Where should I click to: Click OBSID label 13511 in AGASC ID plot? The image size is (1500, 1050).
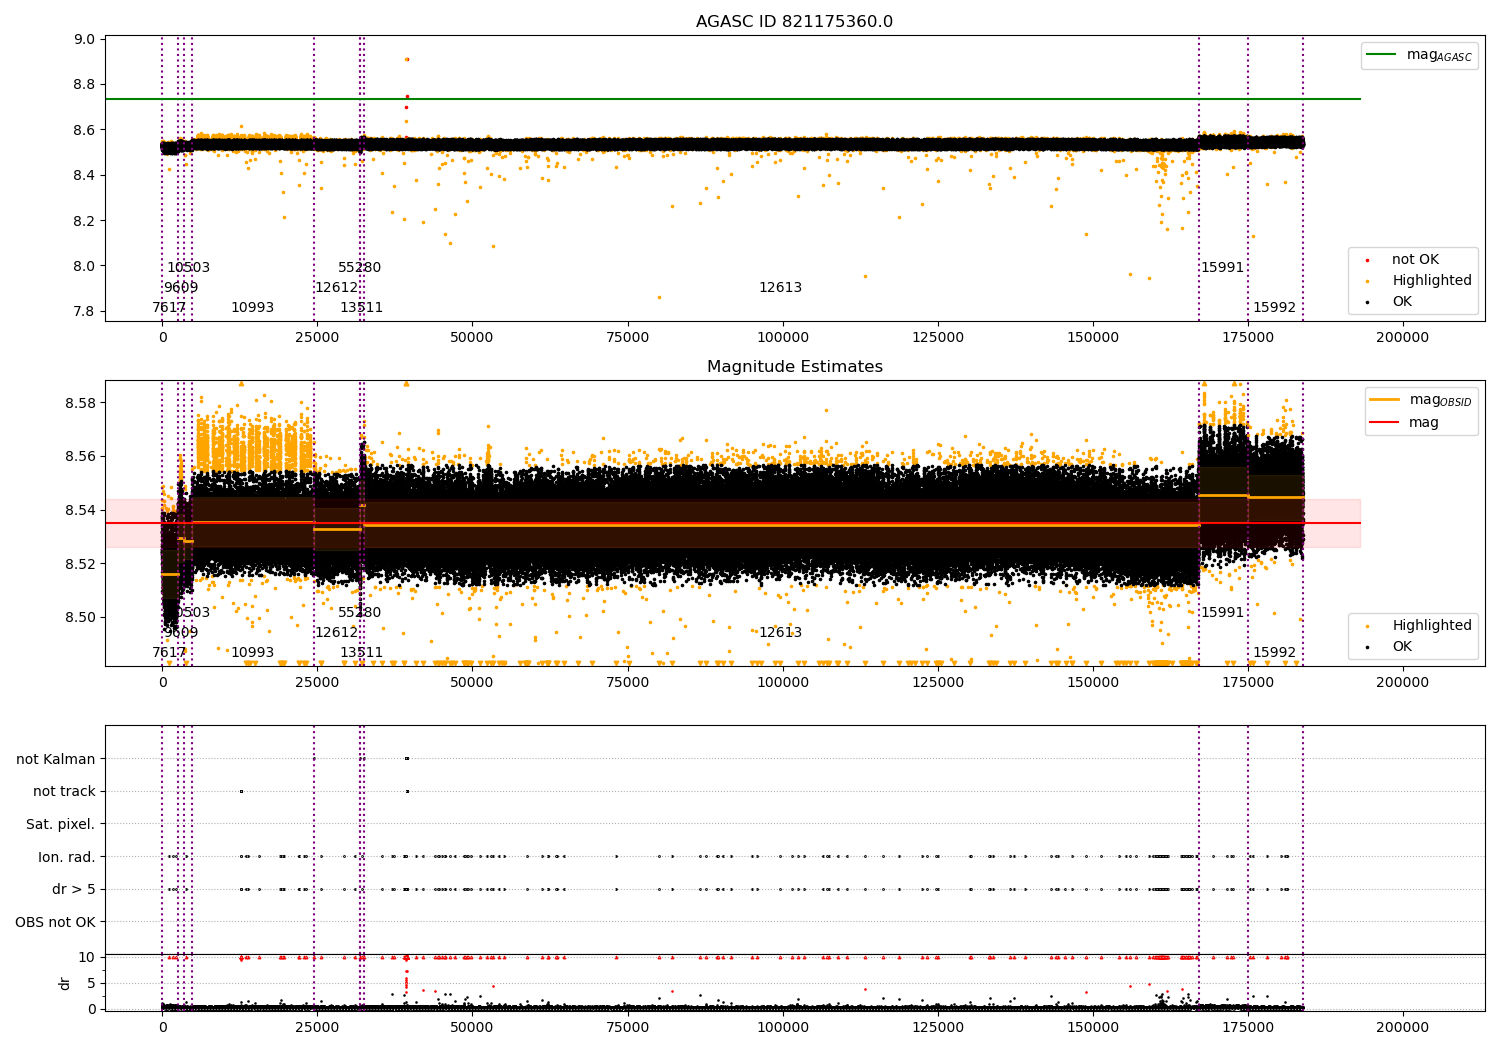tap(361, 308)
